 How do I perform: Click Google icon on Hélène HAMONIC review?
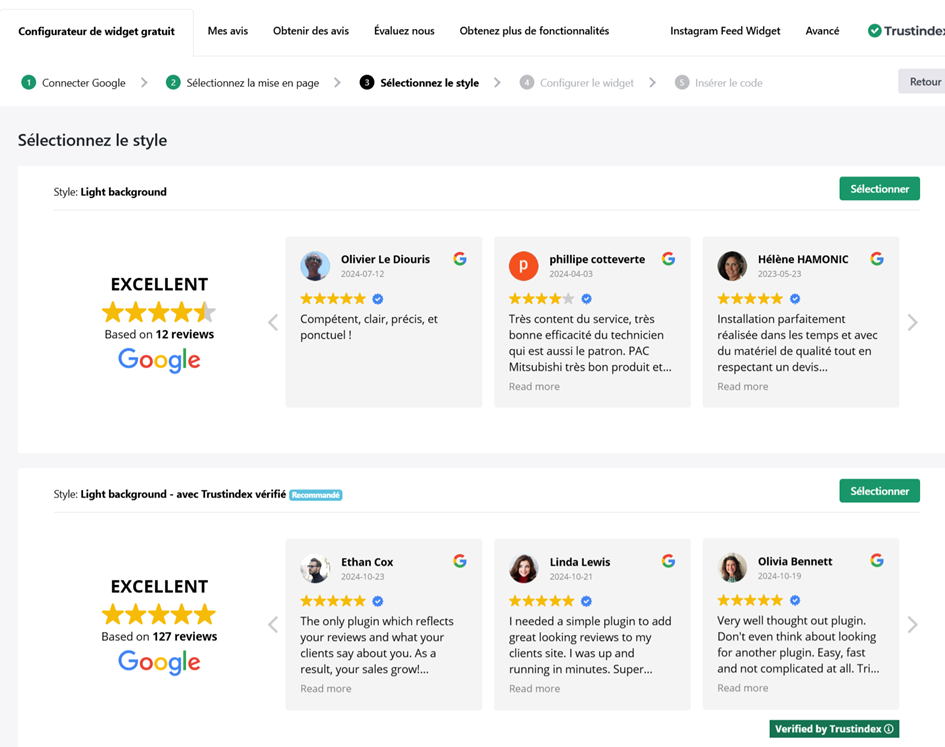pos(877,259)
